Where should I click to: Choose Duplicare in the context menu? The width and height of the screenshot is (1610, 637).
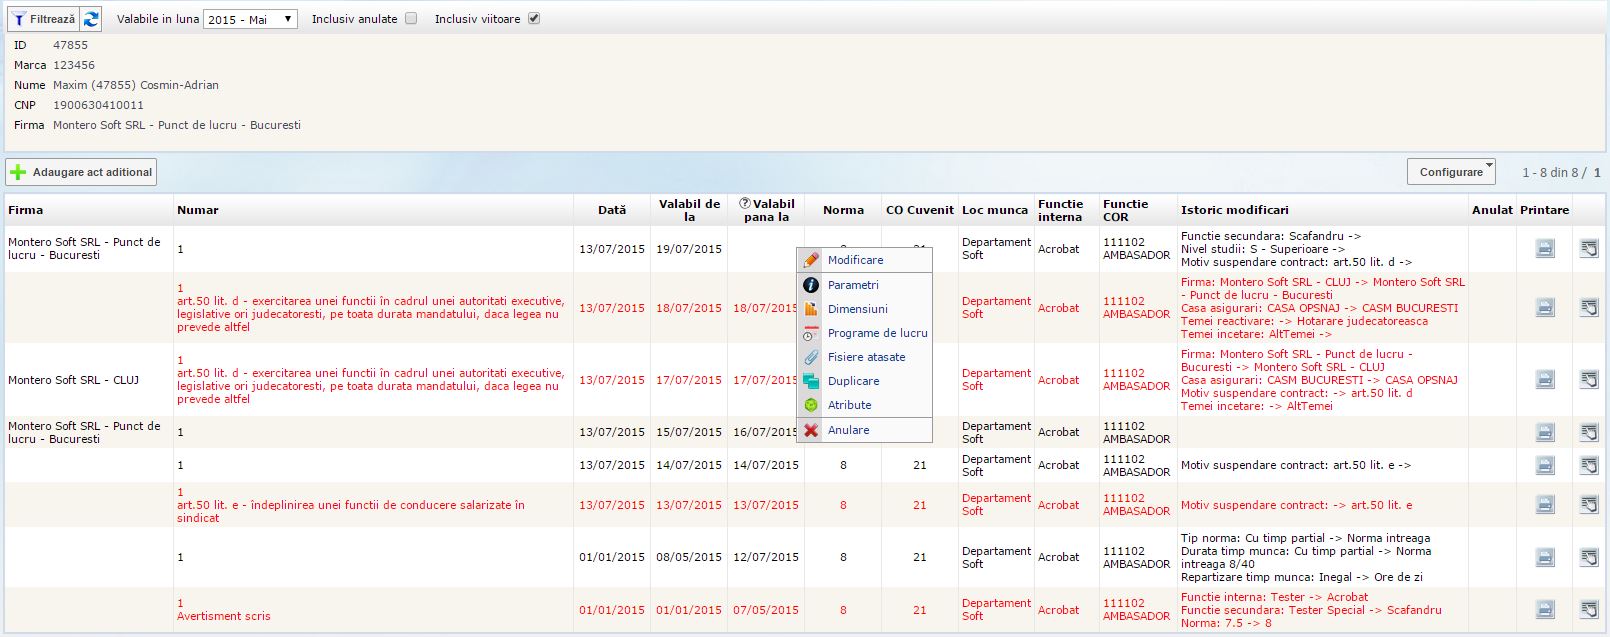pos(853,381)
